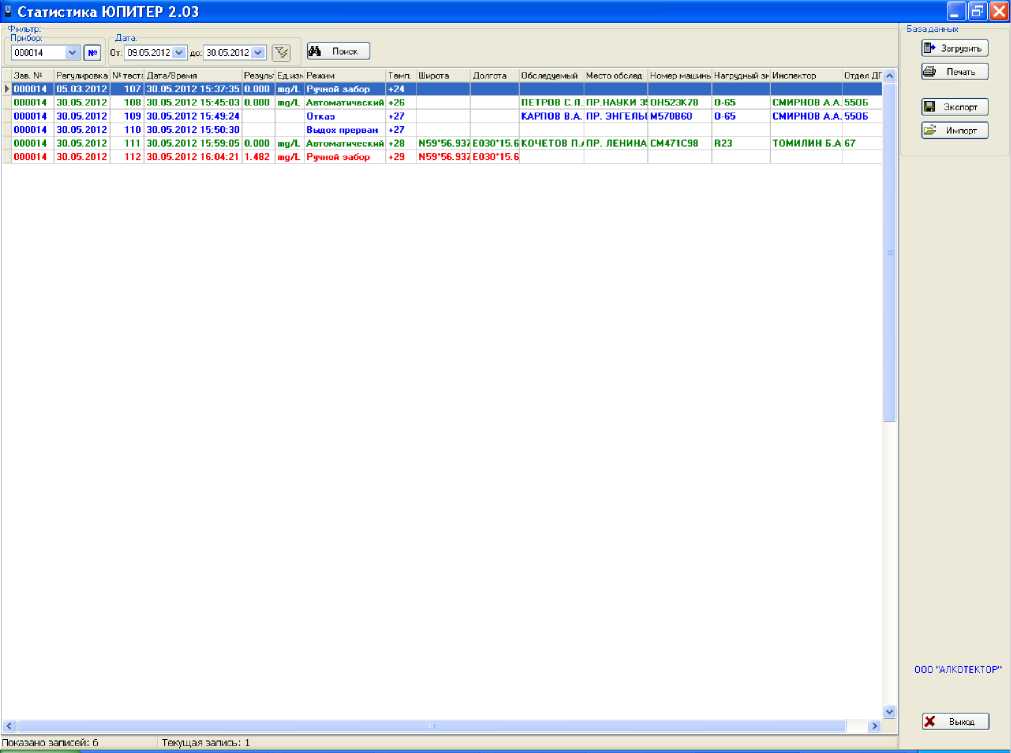Click the Экспорт button

click(x=954, y=107)
